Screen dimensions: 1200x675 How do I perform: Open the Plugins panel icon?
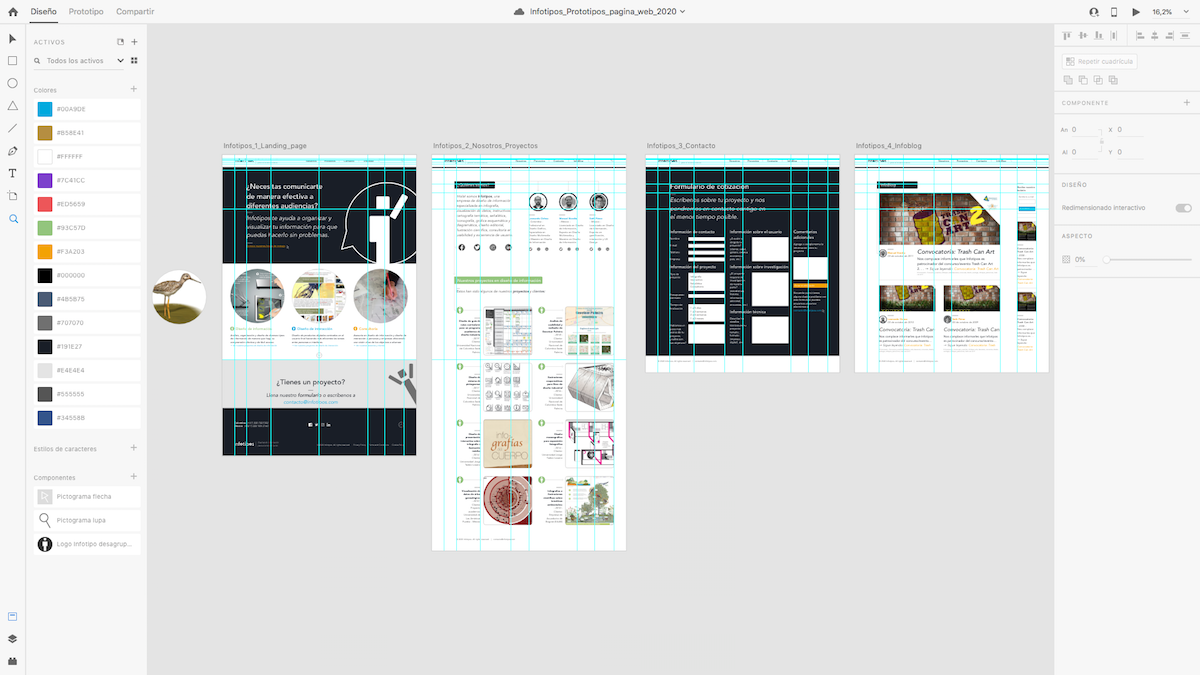(13, 660)
